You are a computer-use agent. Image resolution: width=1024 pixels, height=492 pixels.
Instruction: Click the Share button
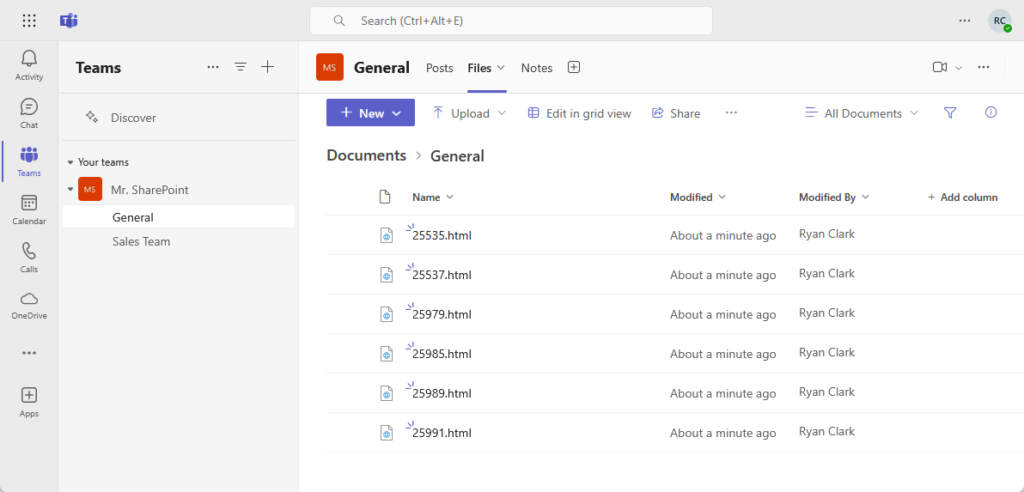676,113
